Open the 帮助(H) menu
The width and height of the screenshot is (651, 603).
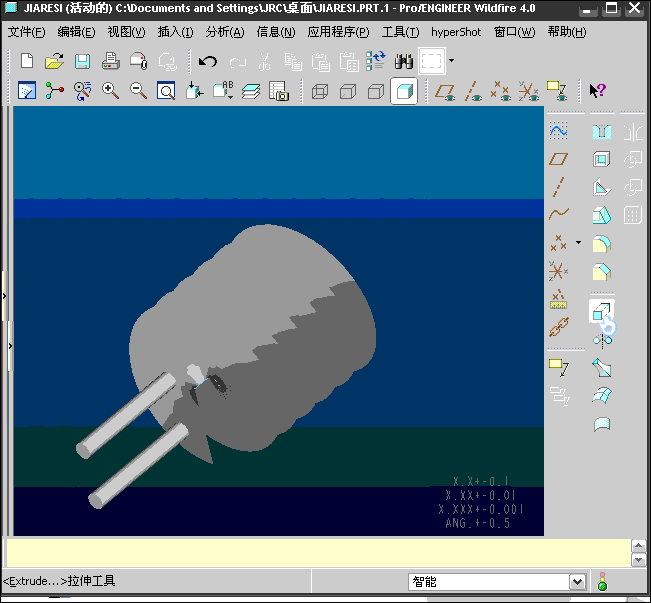point(567,32)
